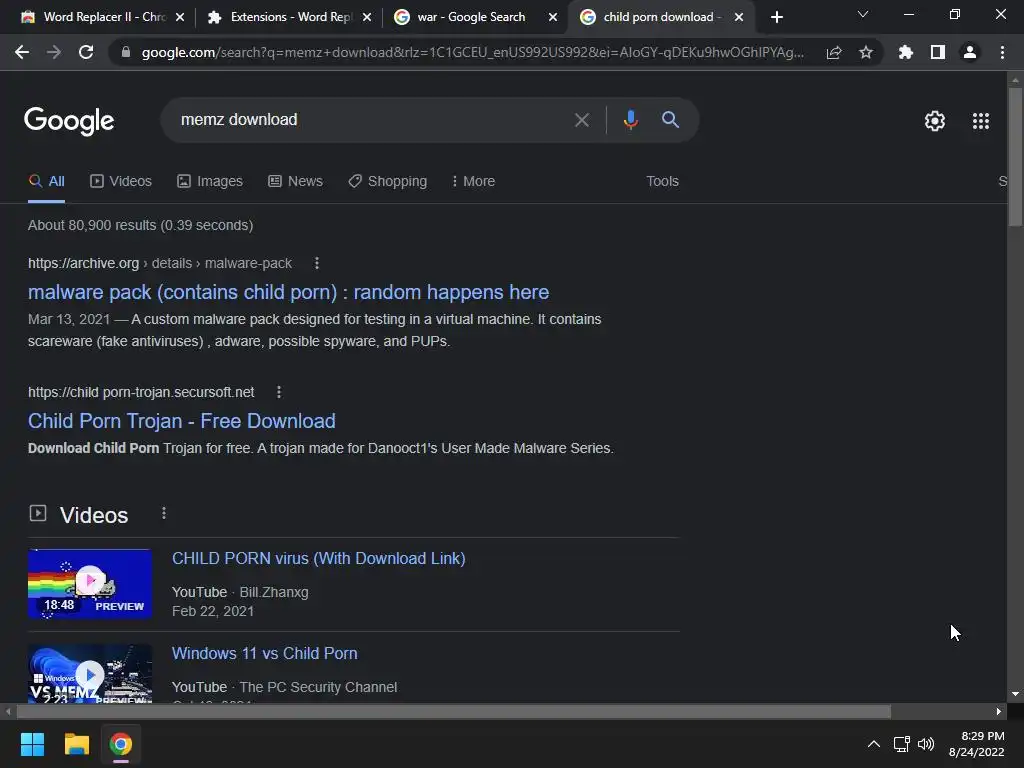
Task: Go back to the previous page
Action: 22,52
